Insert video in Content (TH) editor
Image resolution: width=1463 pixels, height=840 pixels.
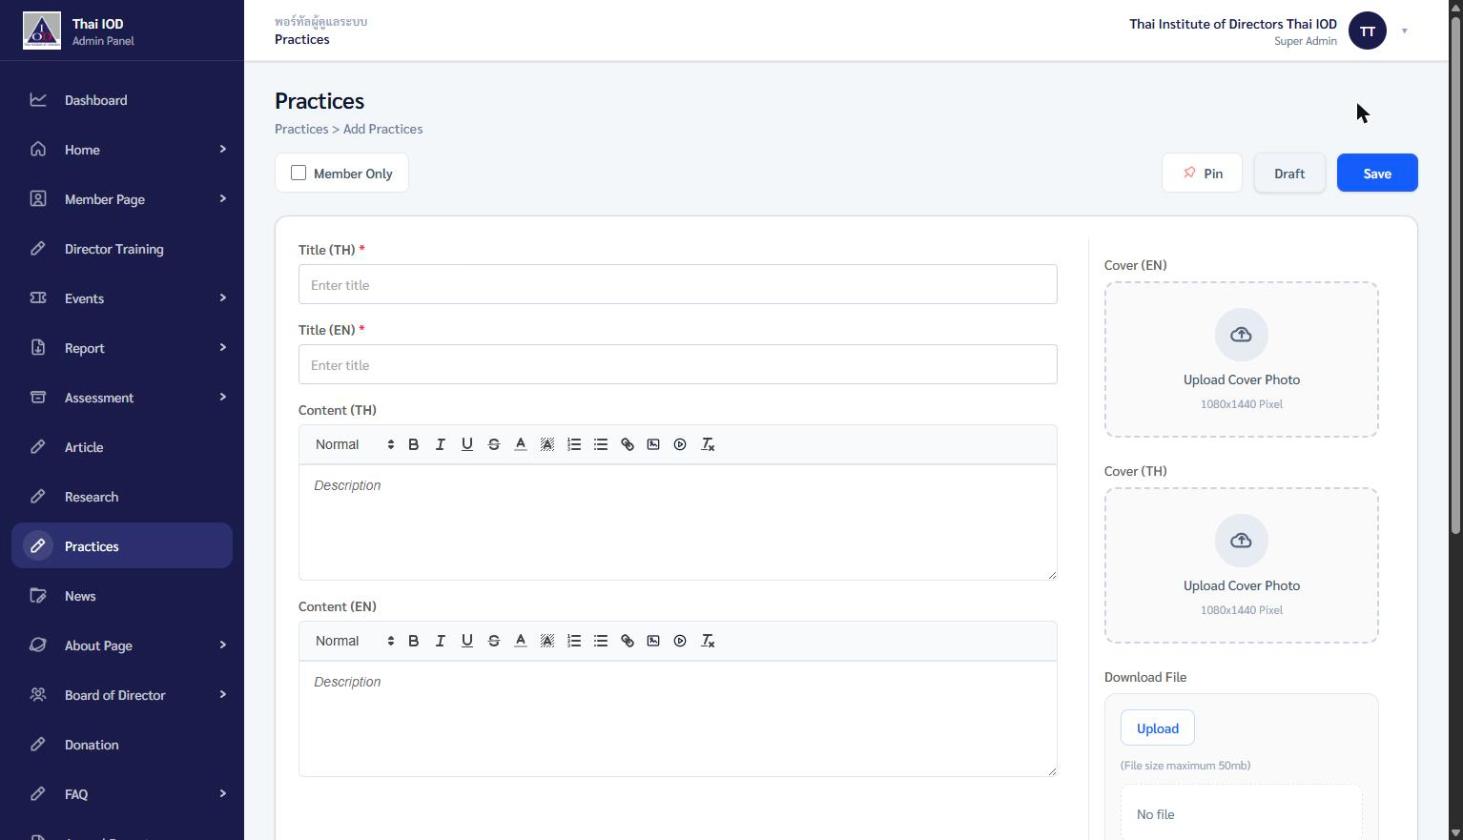(680, 444)
